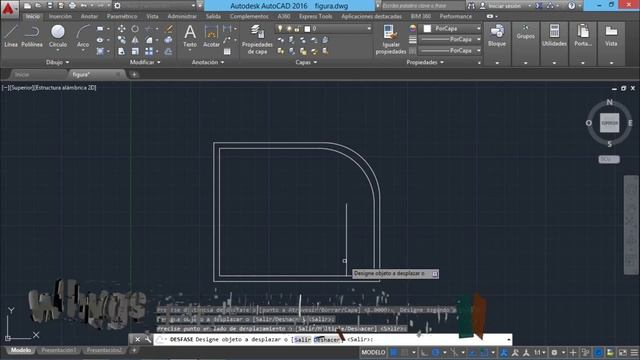The height and width of the screenshot is (360, 640).
Task: Open the AutoCAD application menu button
Action: tap(9, 9)
